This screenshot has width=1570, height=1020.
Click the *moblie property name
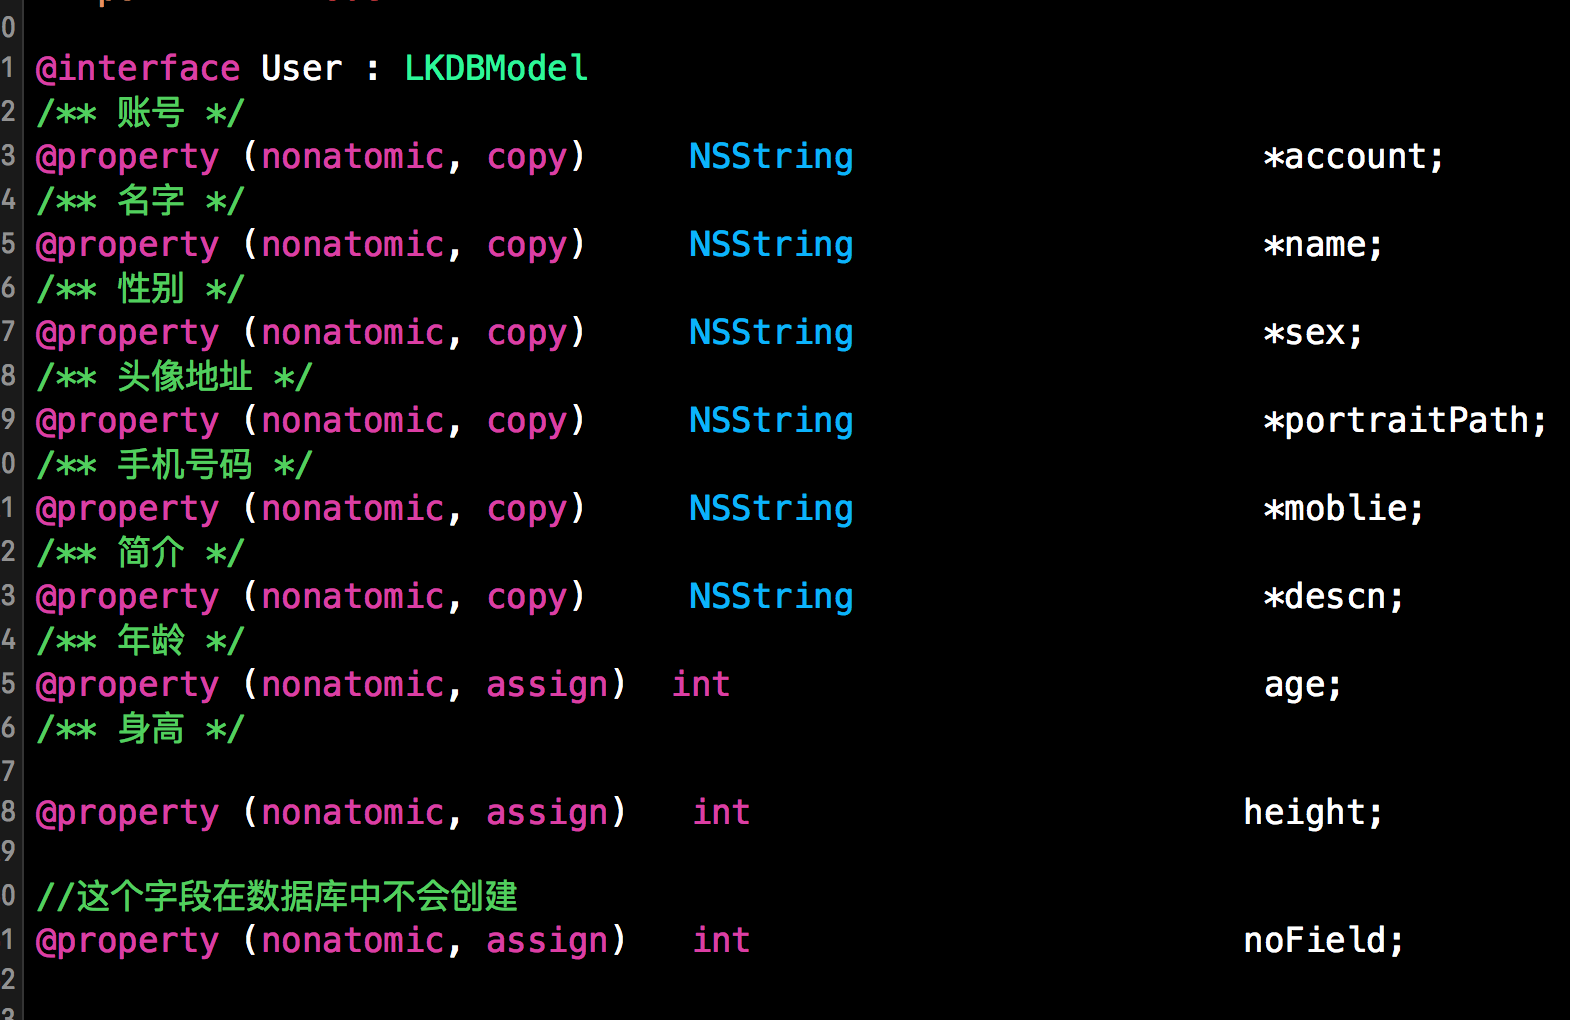[x=1343, y=508]
